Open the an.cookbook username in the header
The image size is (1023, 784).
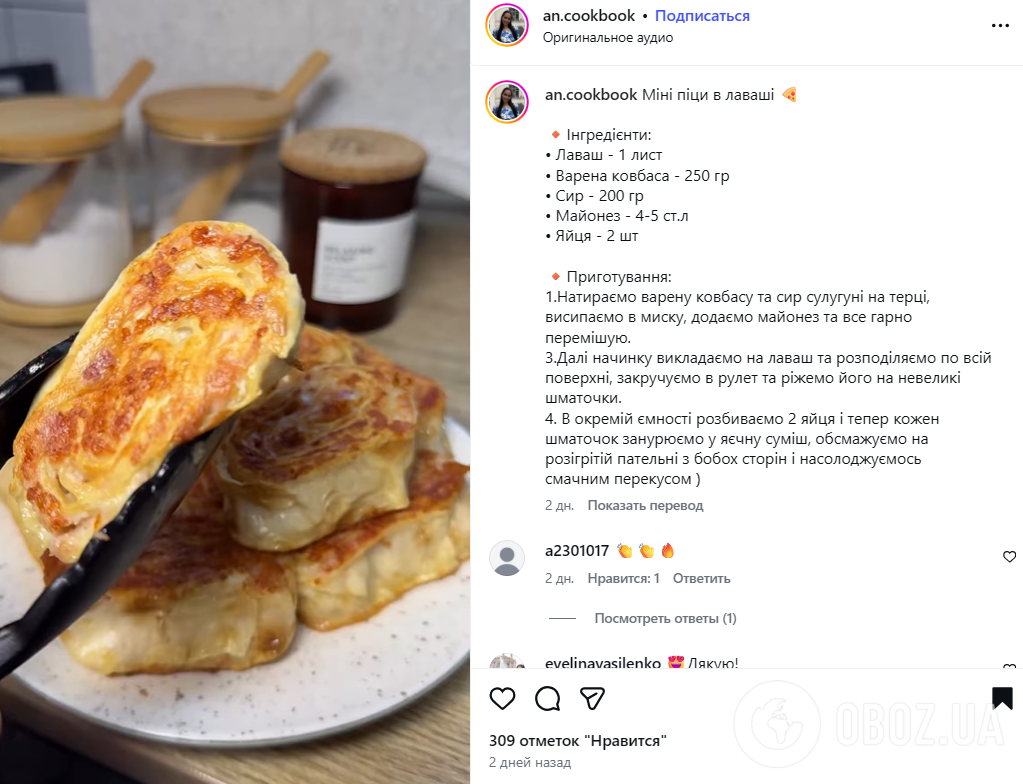click(x=588, y=16)
